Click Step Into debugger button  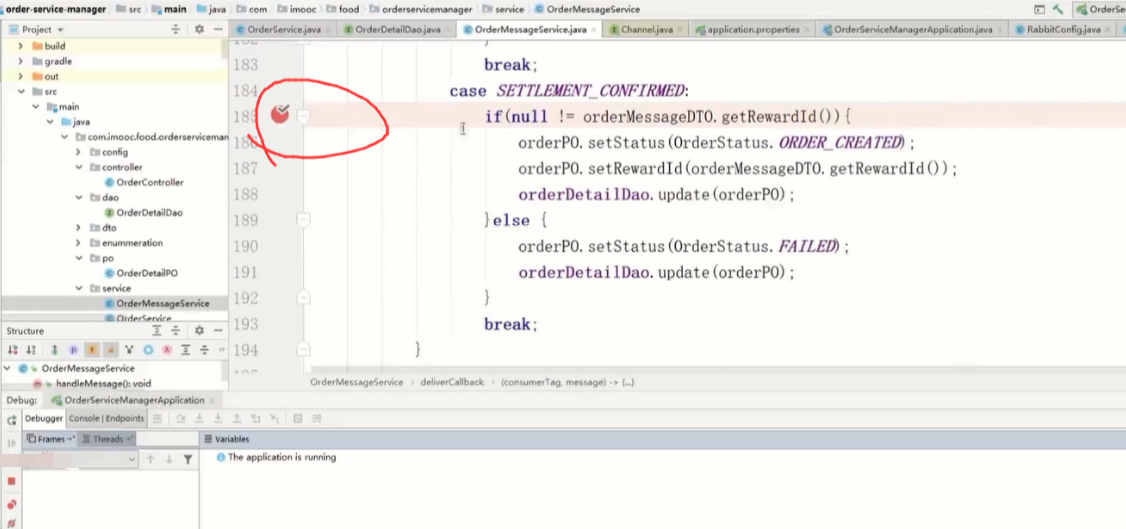(200, 418)
